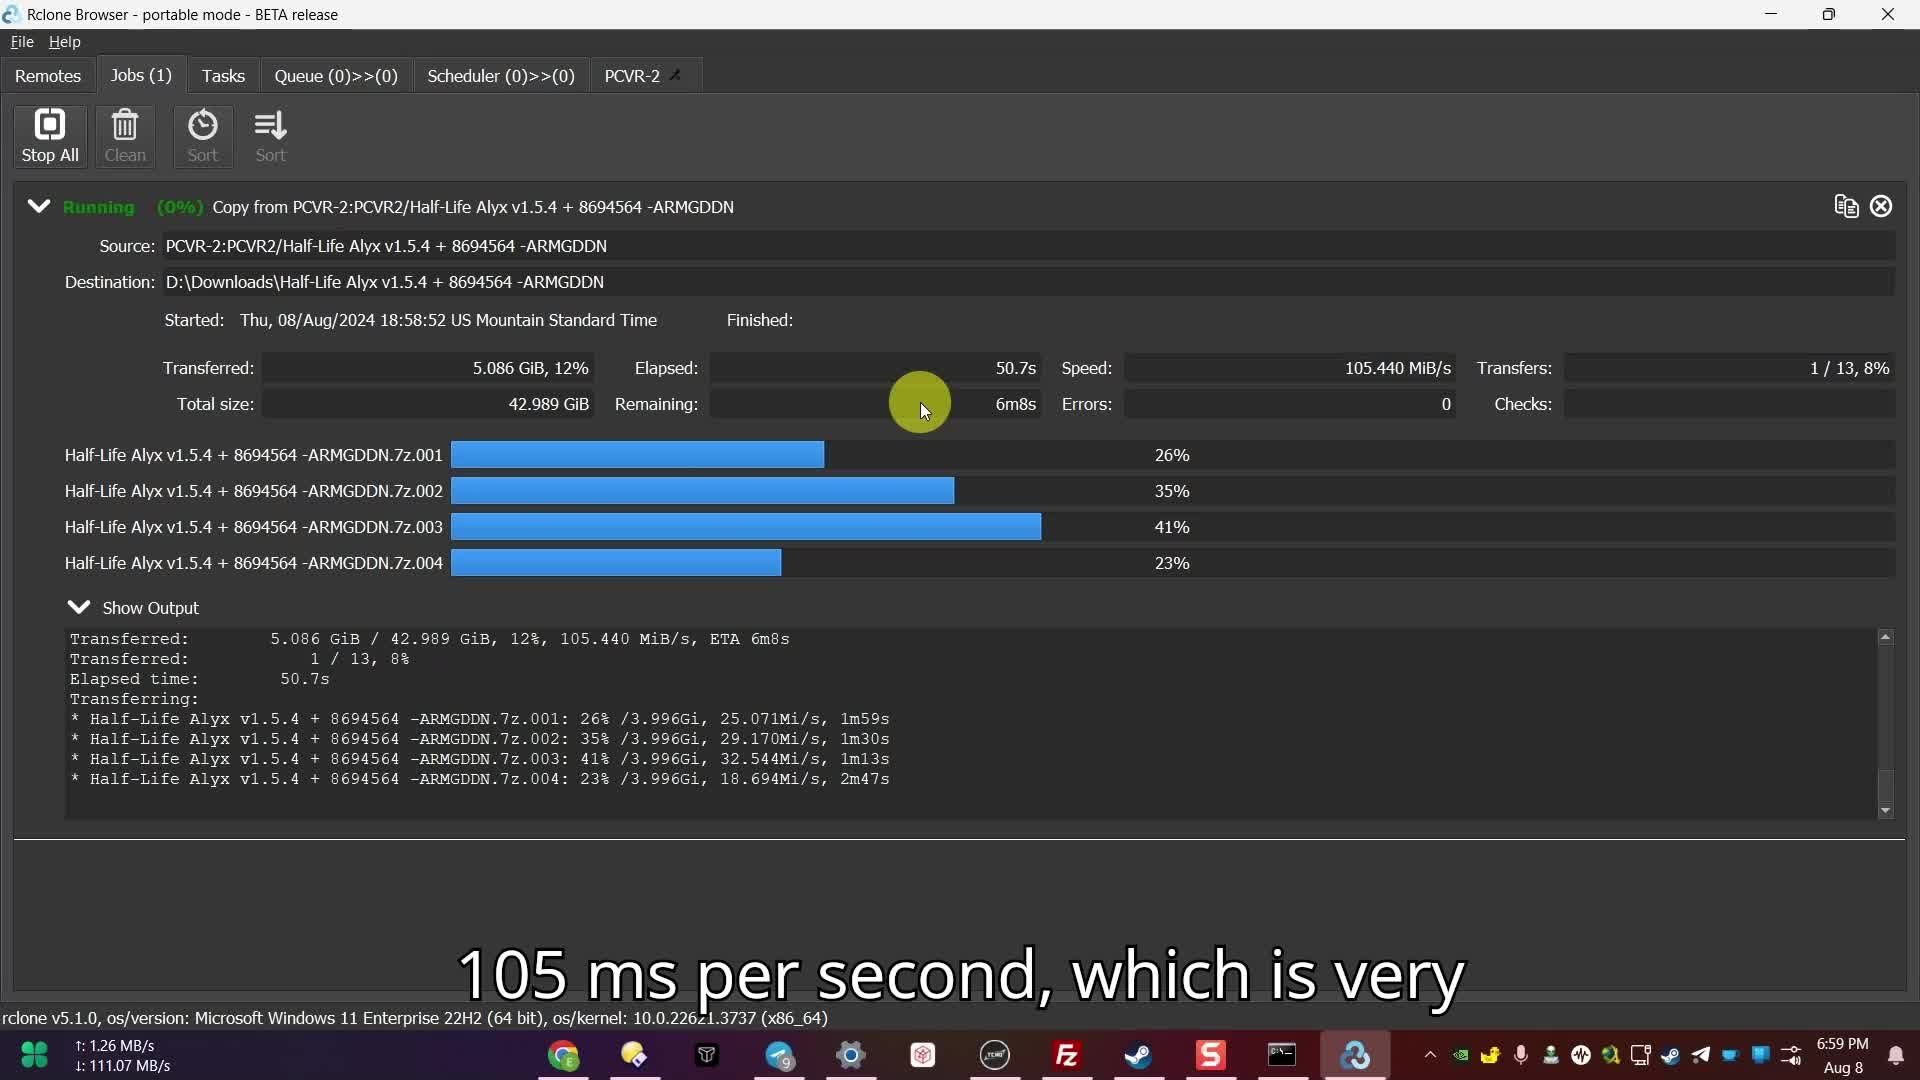The image size is (1920, 1080).
Task: Cancel the running job with the X icon
Action: (x=1881, y=206)
